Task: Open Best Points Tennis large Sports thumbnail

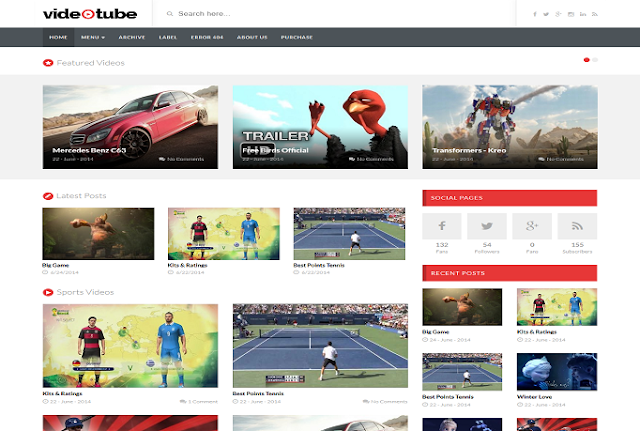Action: click(320, 346)
